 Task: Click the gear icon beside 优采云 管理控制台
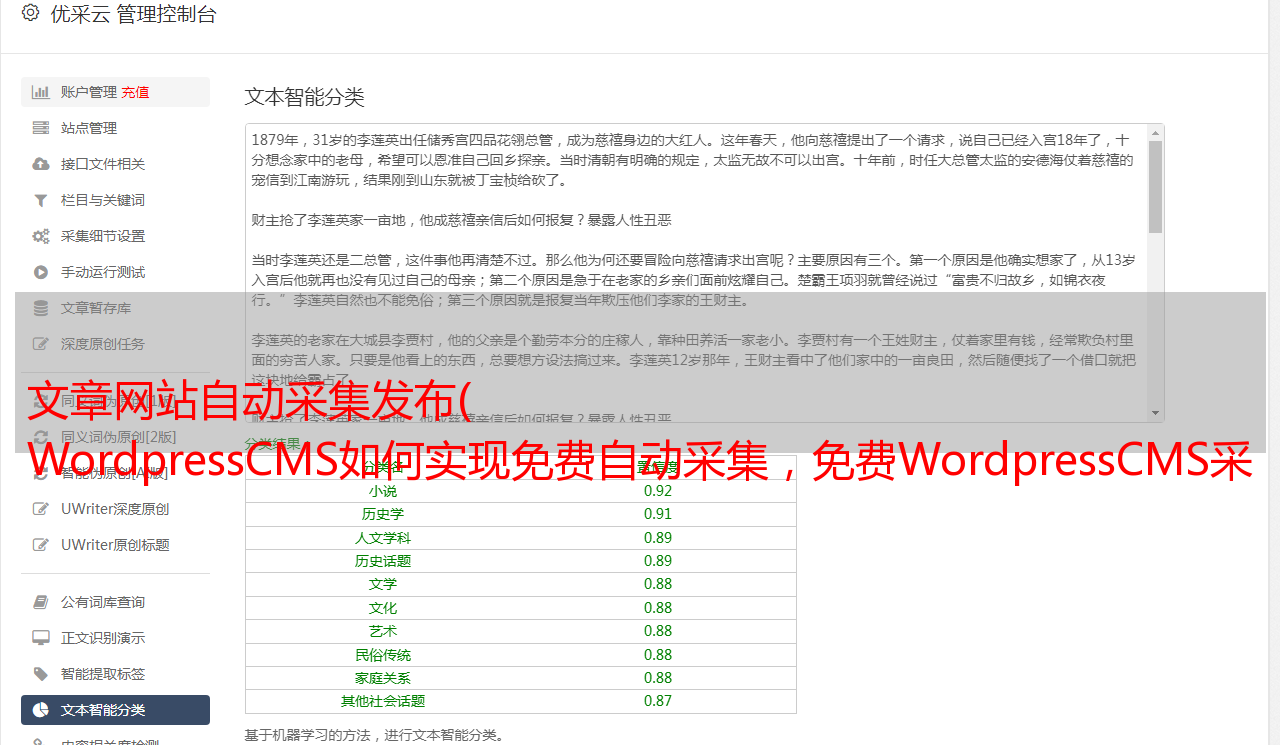click(30, 13)
